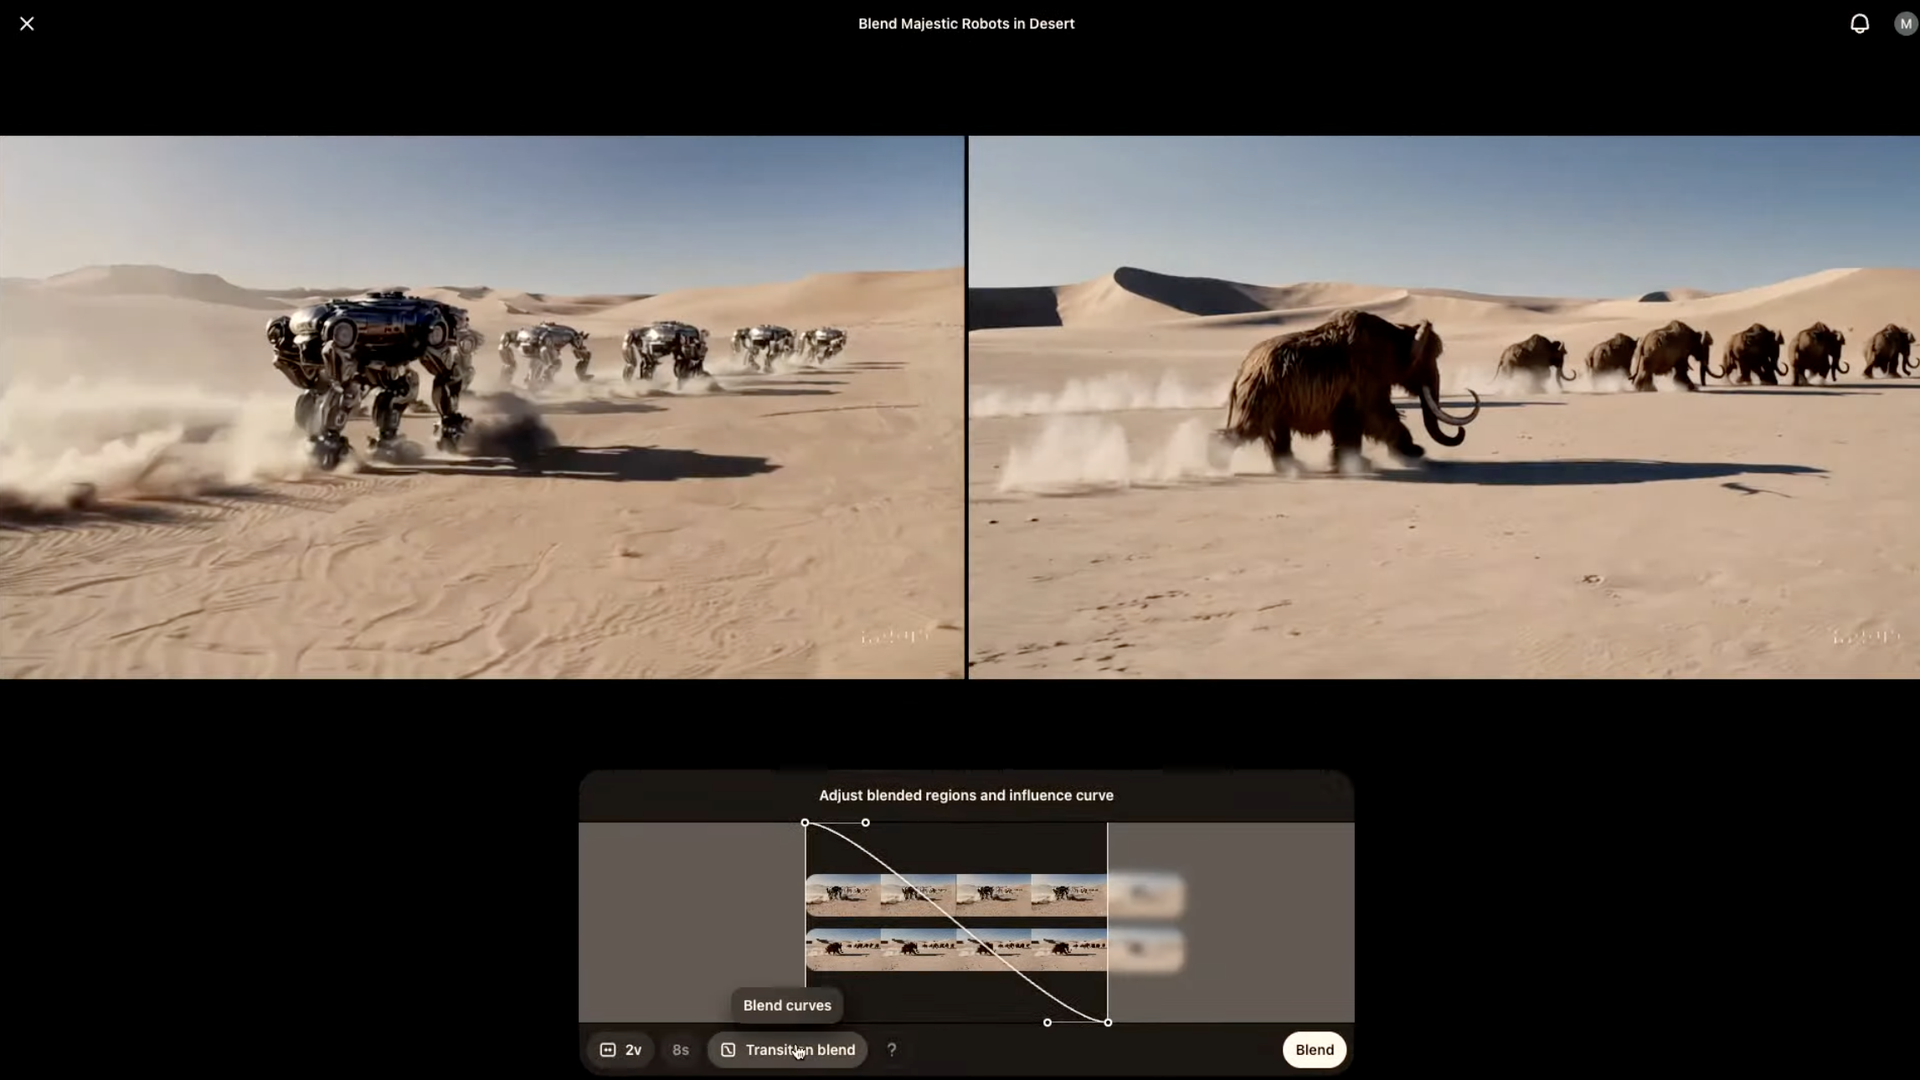Click the Blend curves tooltip label
Image resolution: width=1920 pixels, height=1080 pixels.
pos(787,1006)
